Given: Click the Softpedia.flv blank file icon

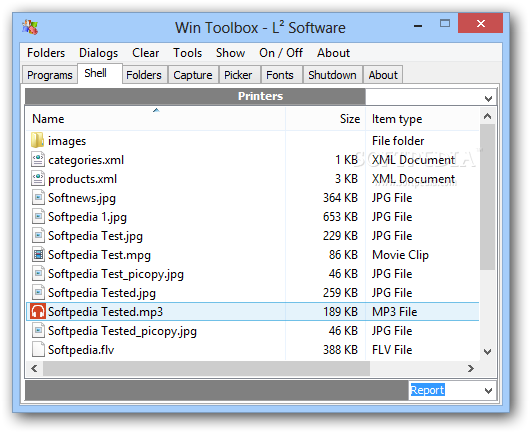Looking at the screenshot, I should [x=38, y=349].
